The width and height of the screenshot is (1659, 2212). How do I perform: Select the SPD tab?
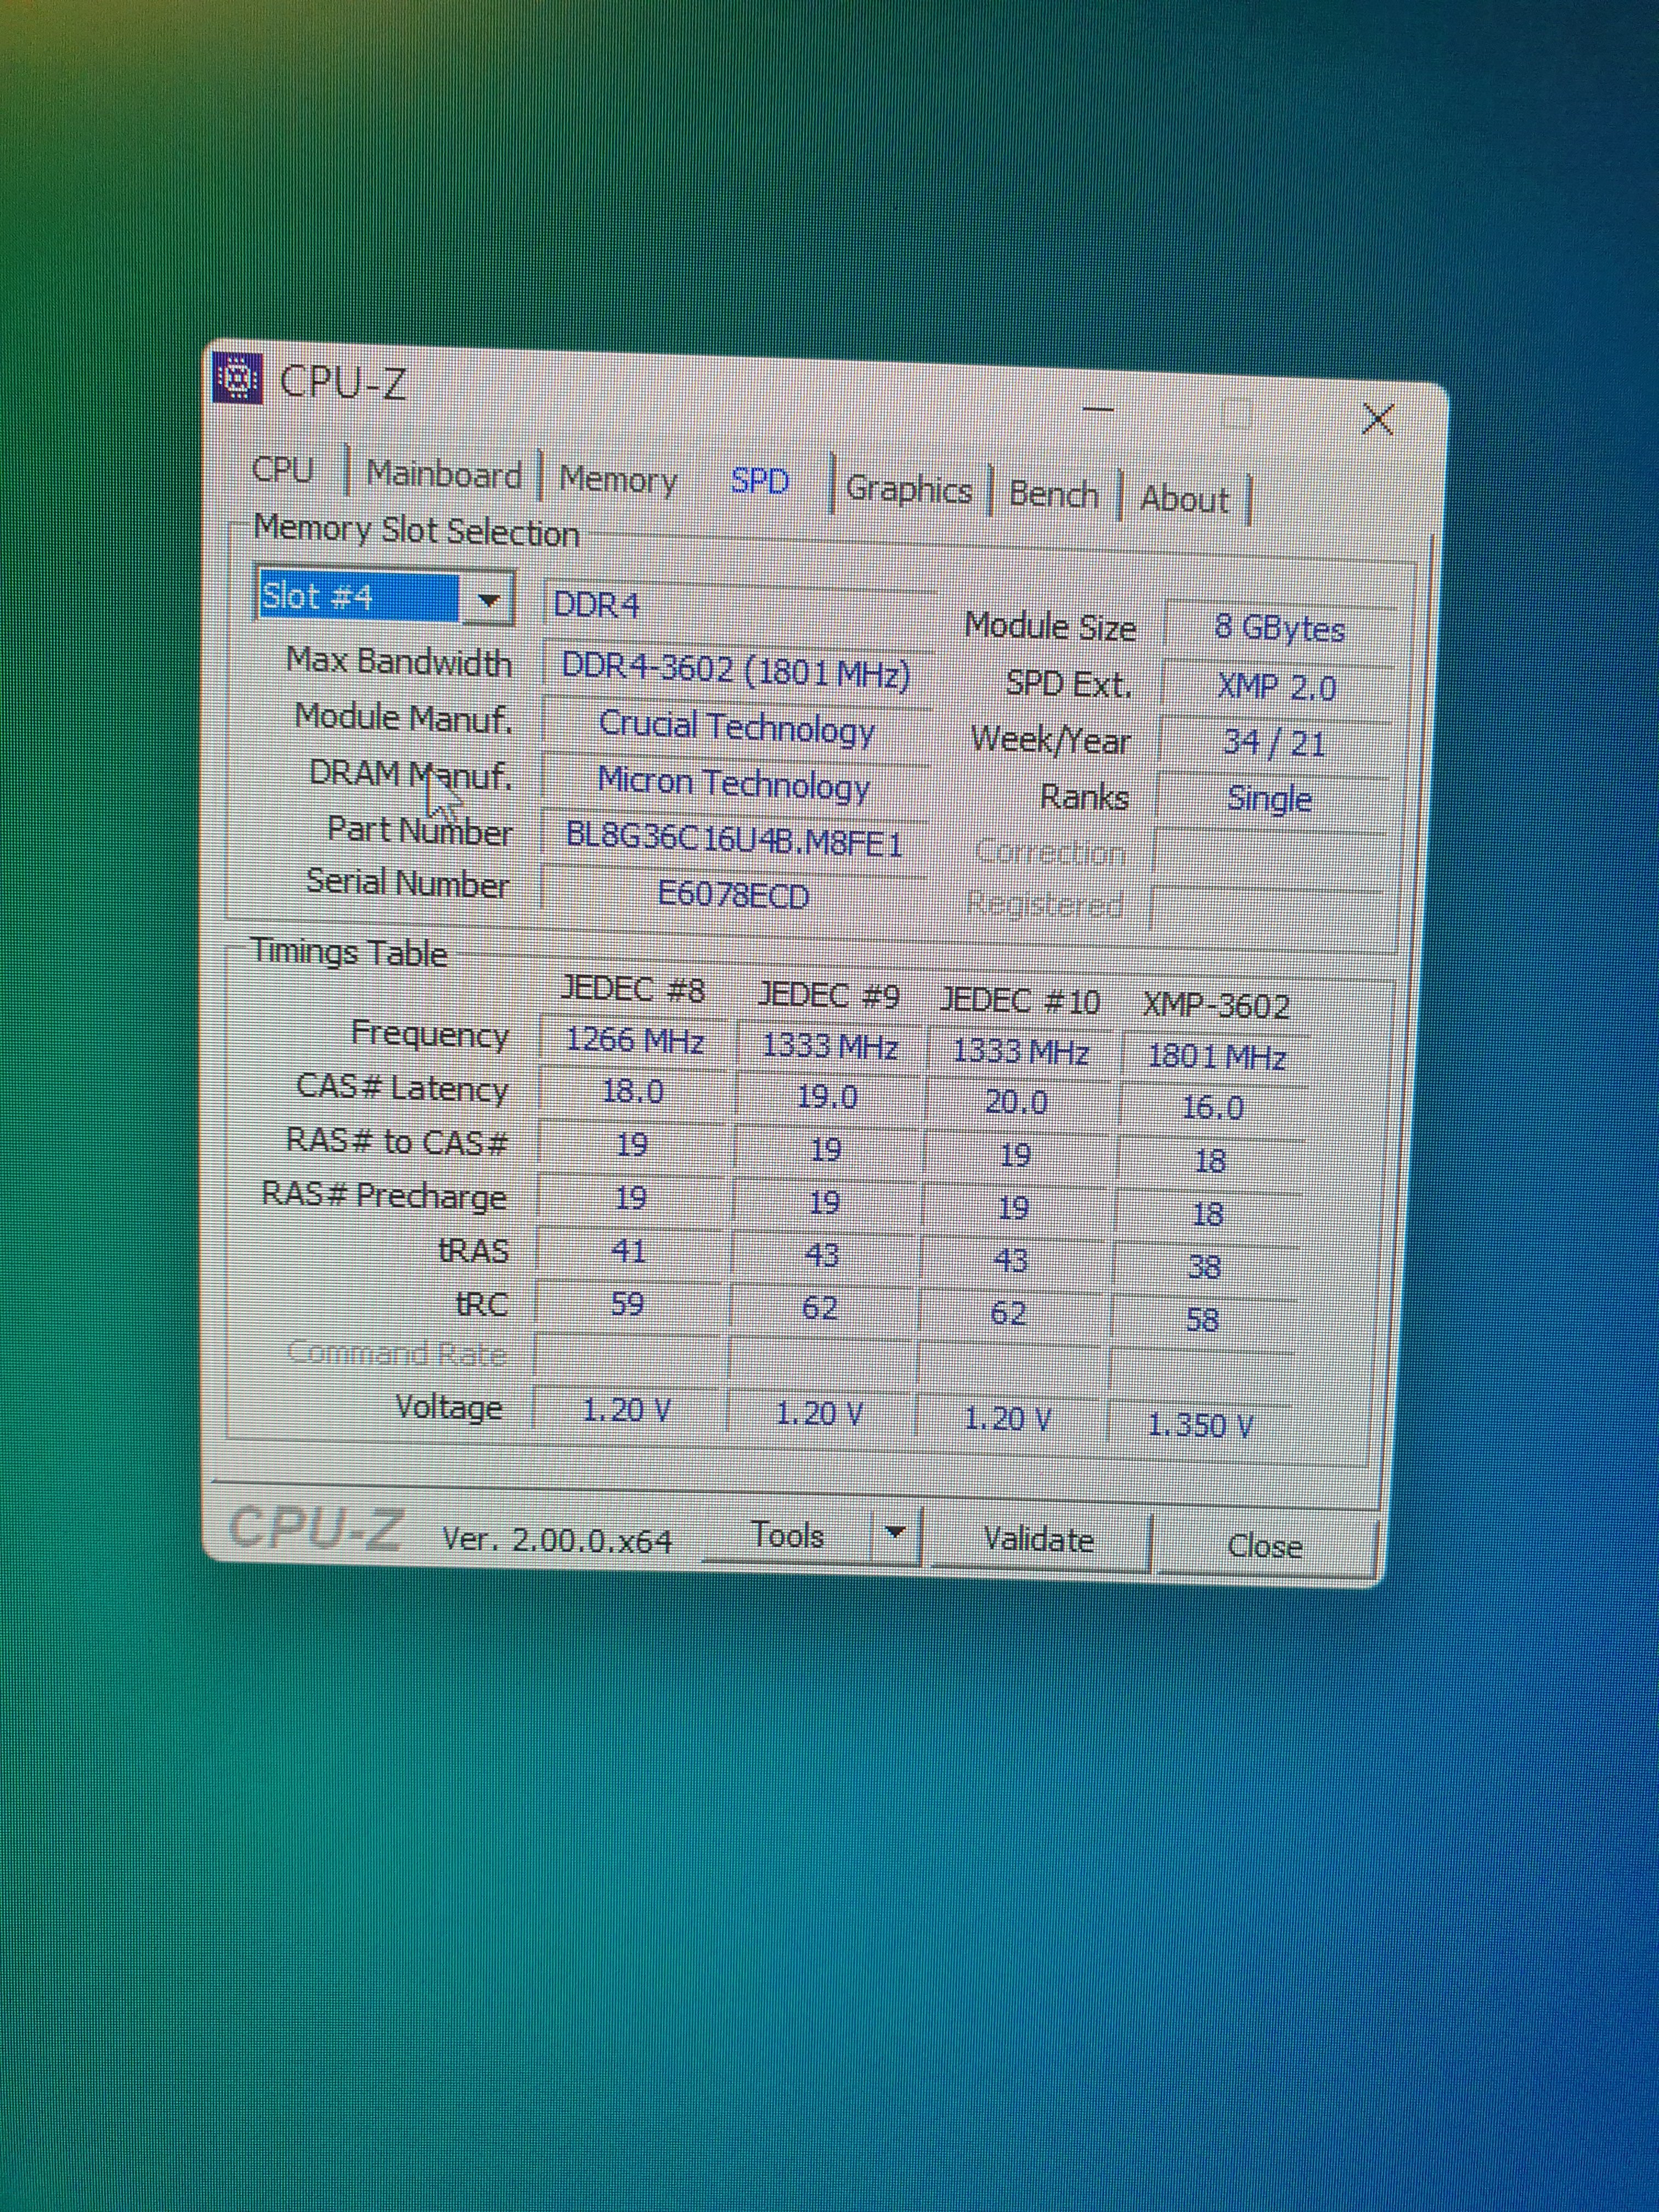759,481
